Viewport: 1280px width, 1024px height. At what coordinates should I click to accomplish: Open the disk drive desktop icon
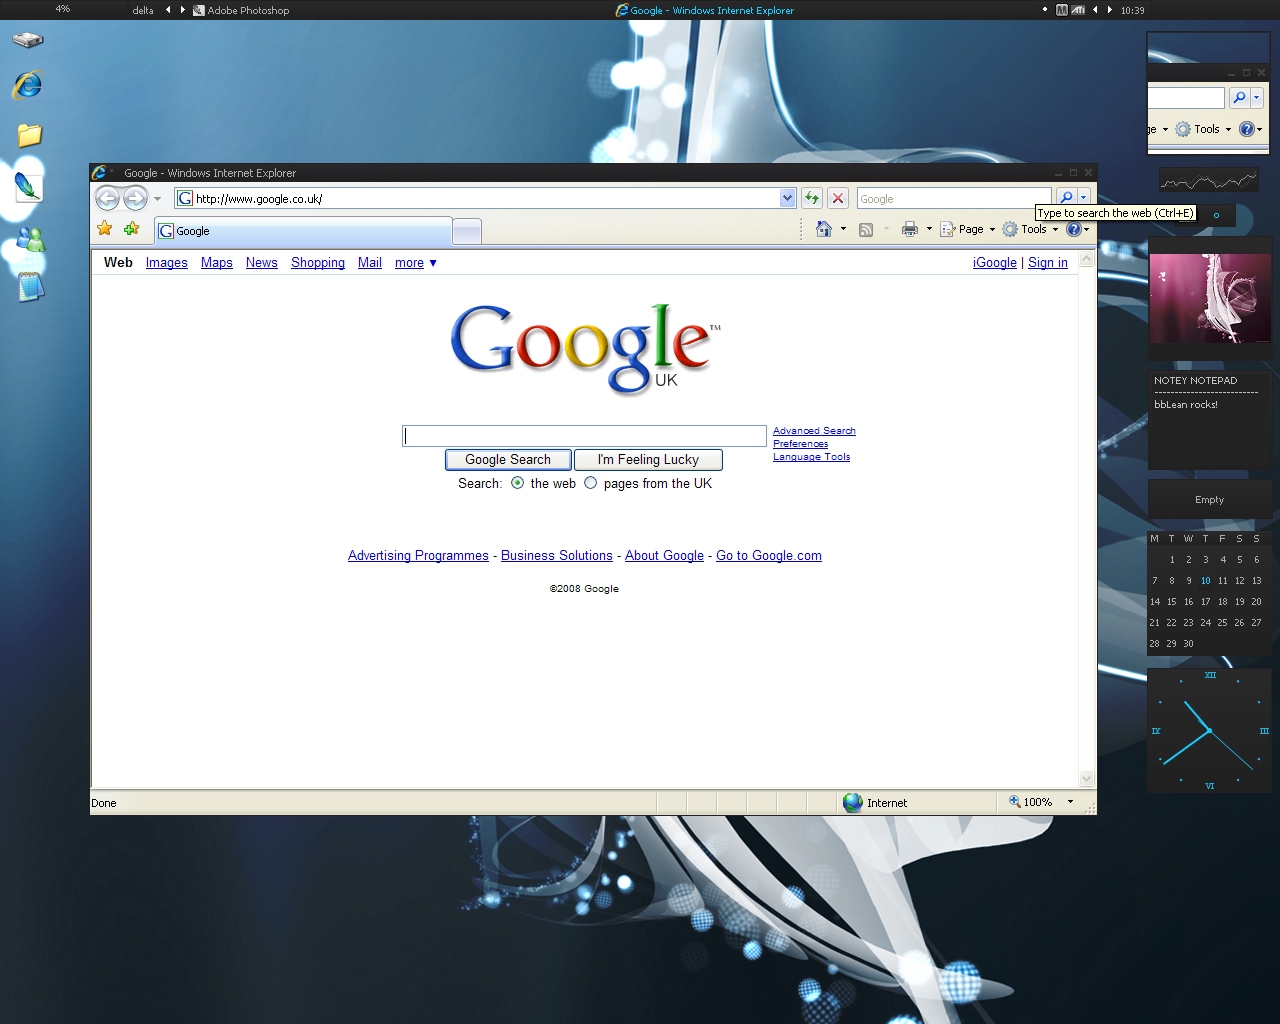28,41
